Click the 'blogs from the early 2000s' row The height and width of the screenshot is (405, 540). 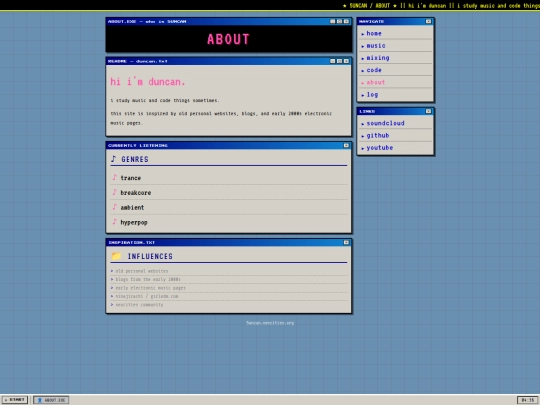pos(229,279)
